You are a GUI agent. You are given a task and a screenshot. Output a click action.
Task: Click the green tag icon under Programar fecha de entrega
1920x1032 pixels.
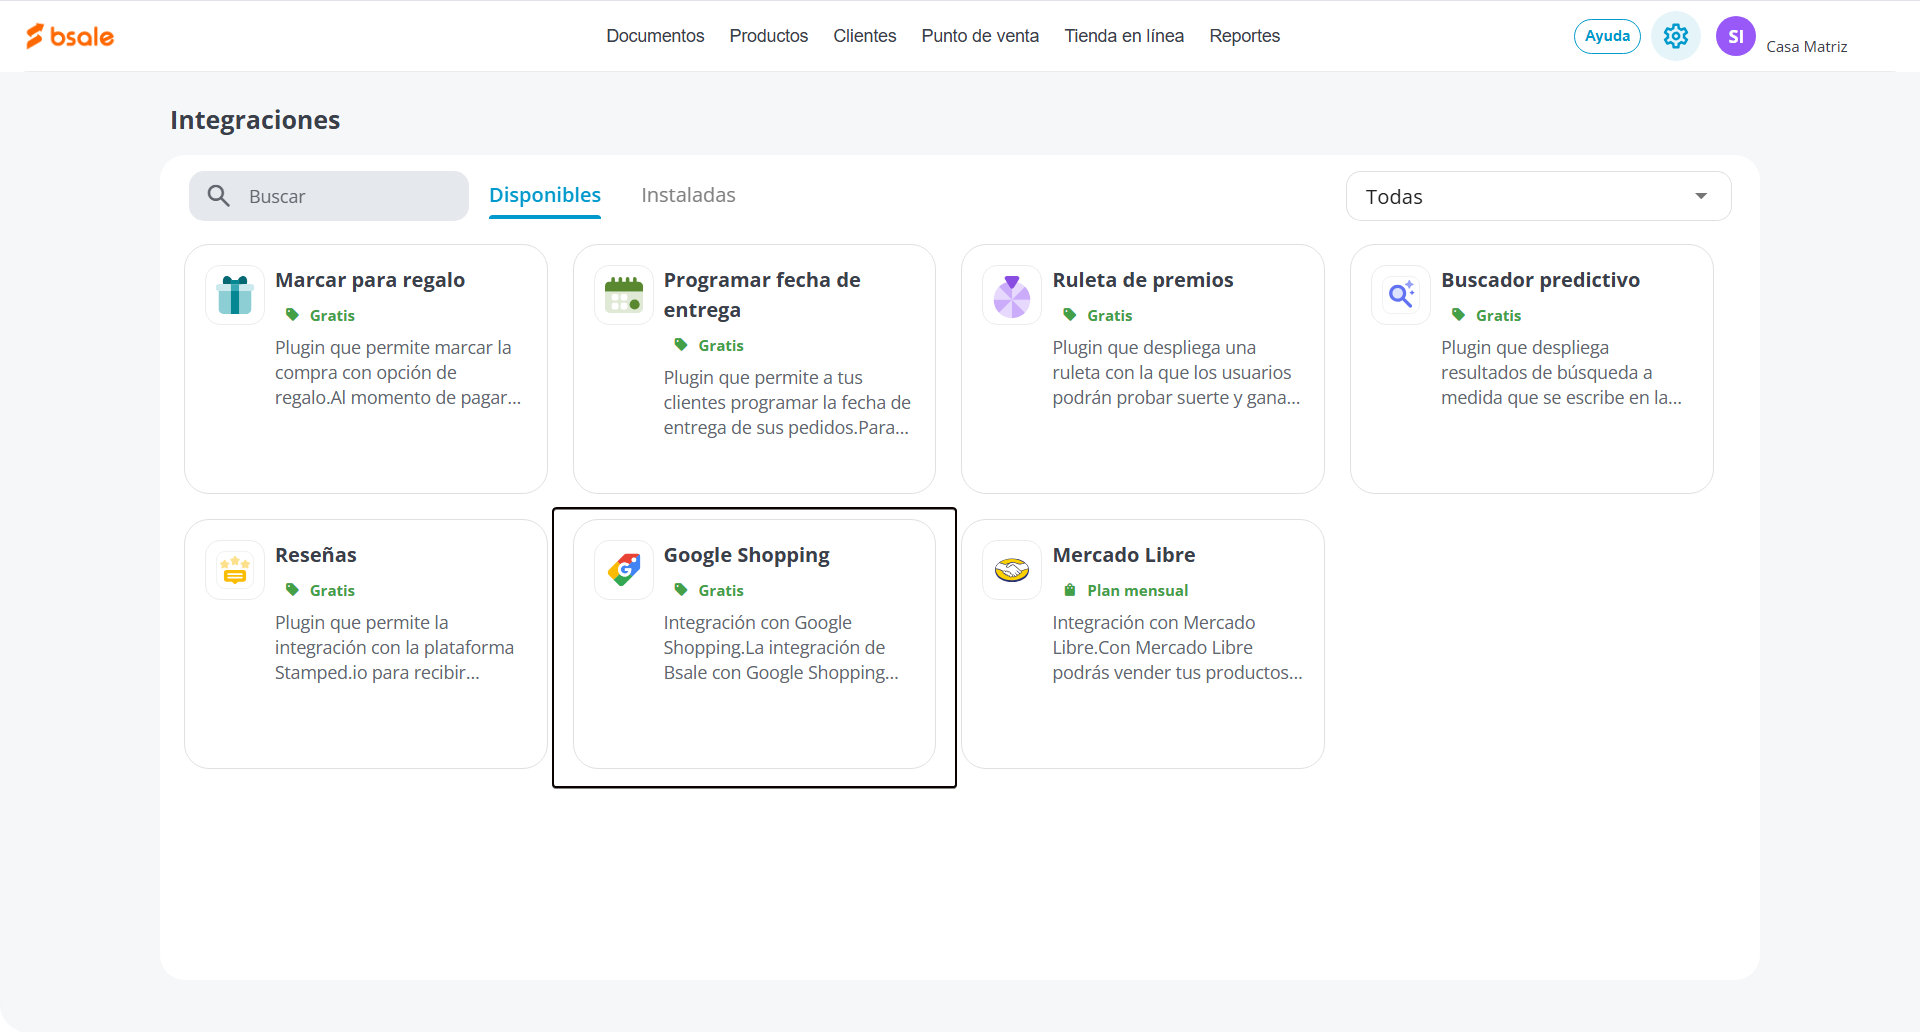(x=681, y=345)
